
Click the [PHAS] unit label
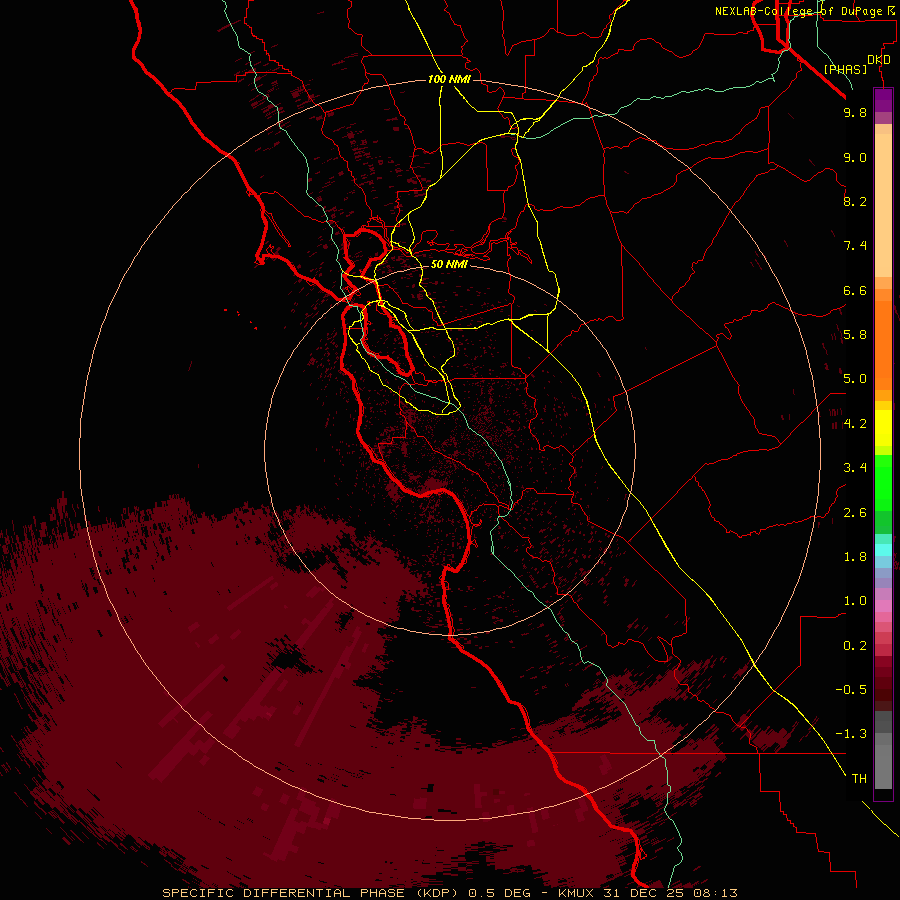845,69
